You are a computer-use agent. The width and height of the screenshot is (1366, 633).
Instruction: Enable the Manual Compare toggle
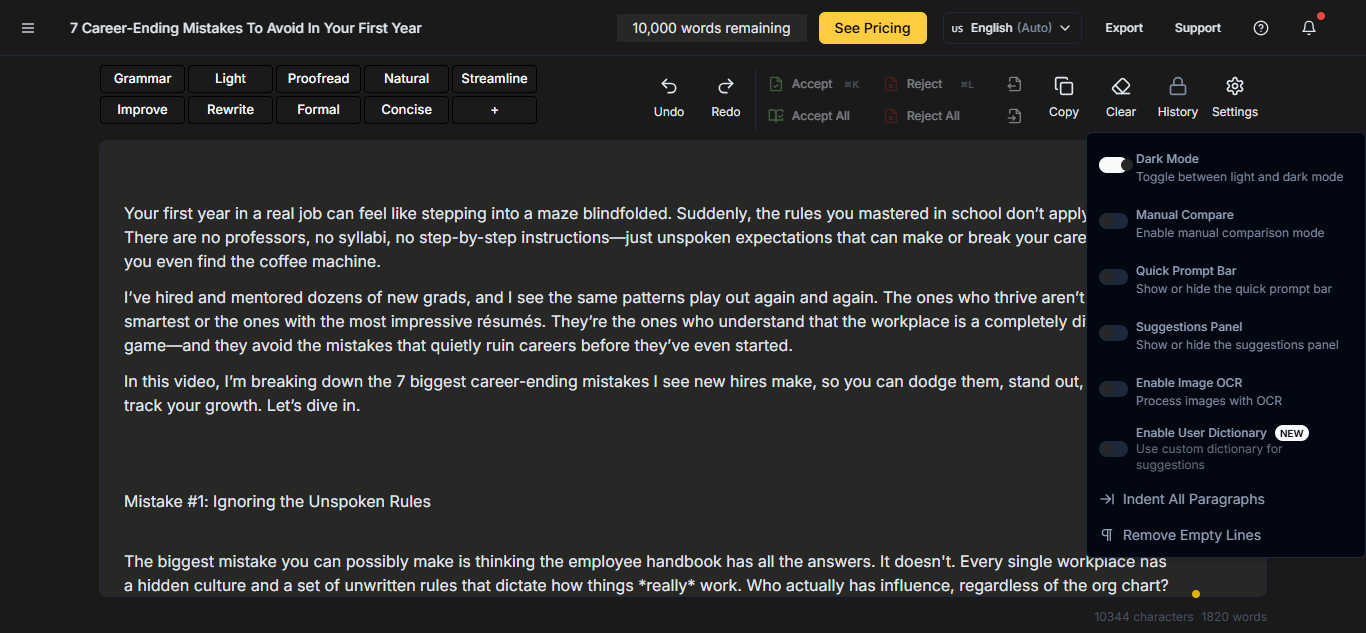pos(1114,221)
